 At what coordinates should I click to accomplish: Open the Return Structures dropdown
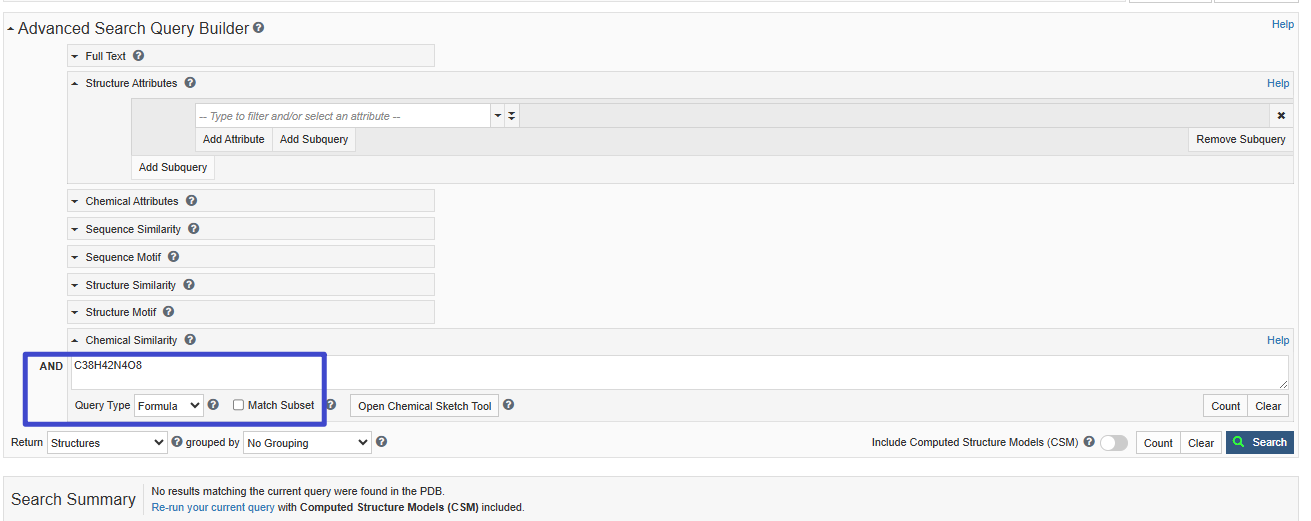point(107,442)
